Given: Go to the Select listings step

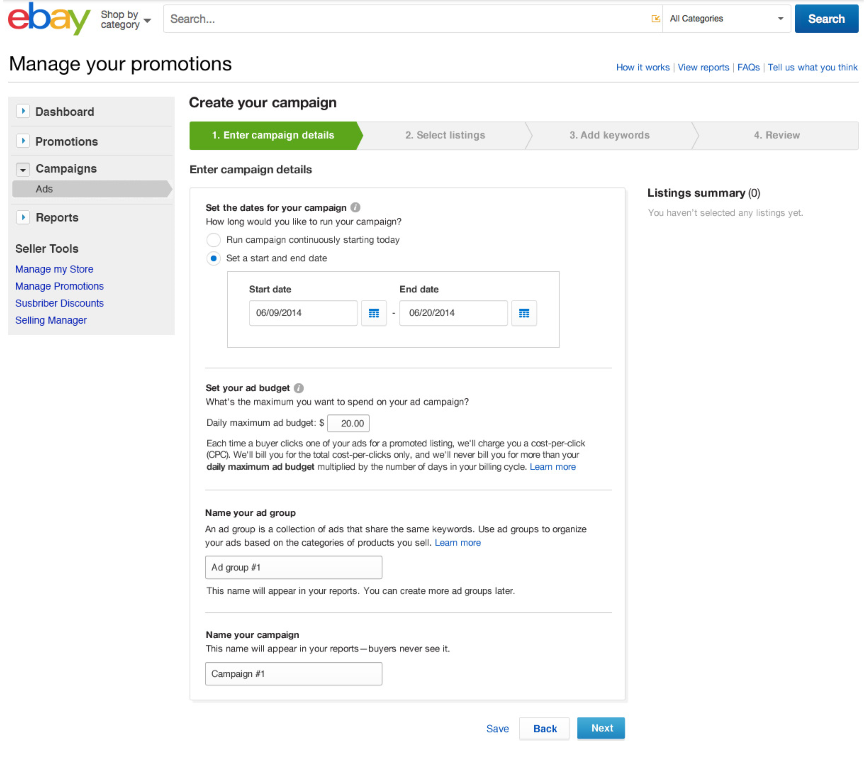Looking at the screenshot, I should coord(445,136).
